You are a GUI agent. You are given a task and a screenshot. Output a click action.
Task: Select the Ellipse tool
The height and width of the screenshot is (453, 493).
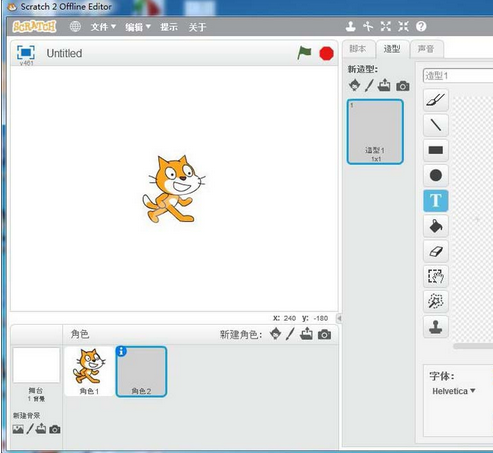(x=436, y=175)
